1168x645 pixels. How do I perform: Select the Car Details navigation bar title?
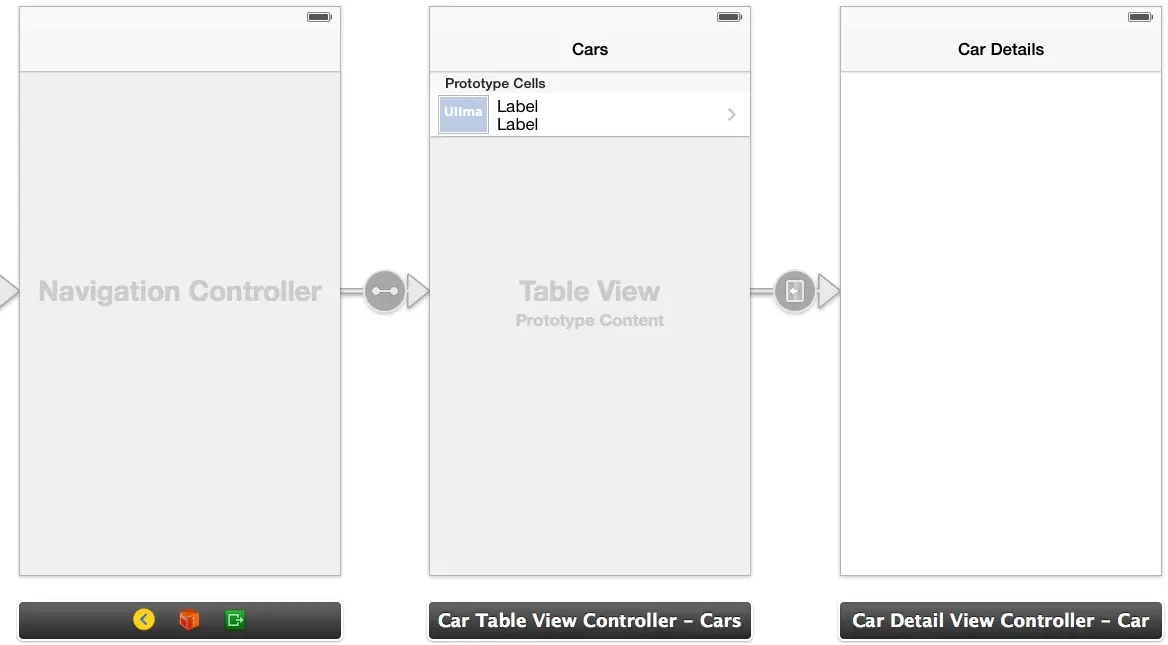[x=1000, y=49]
